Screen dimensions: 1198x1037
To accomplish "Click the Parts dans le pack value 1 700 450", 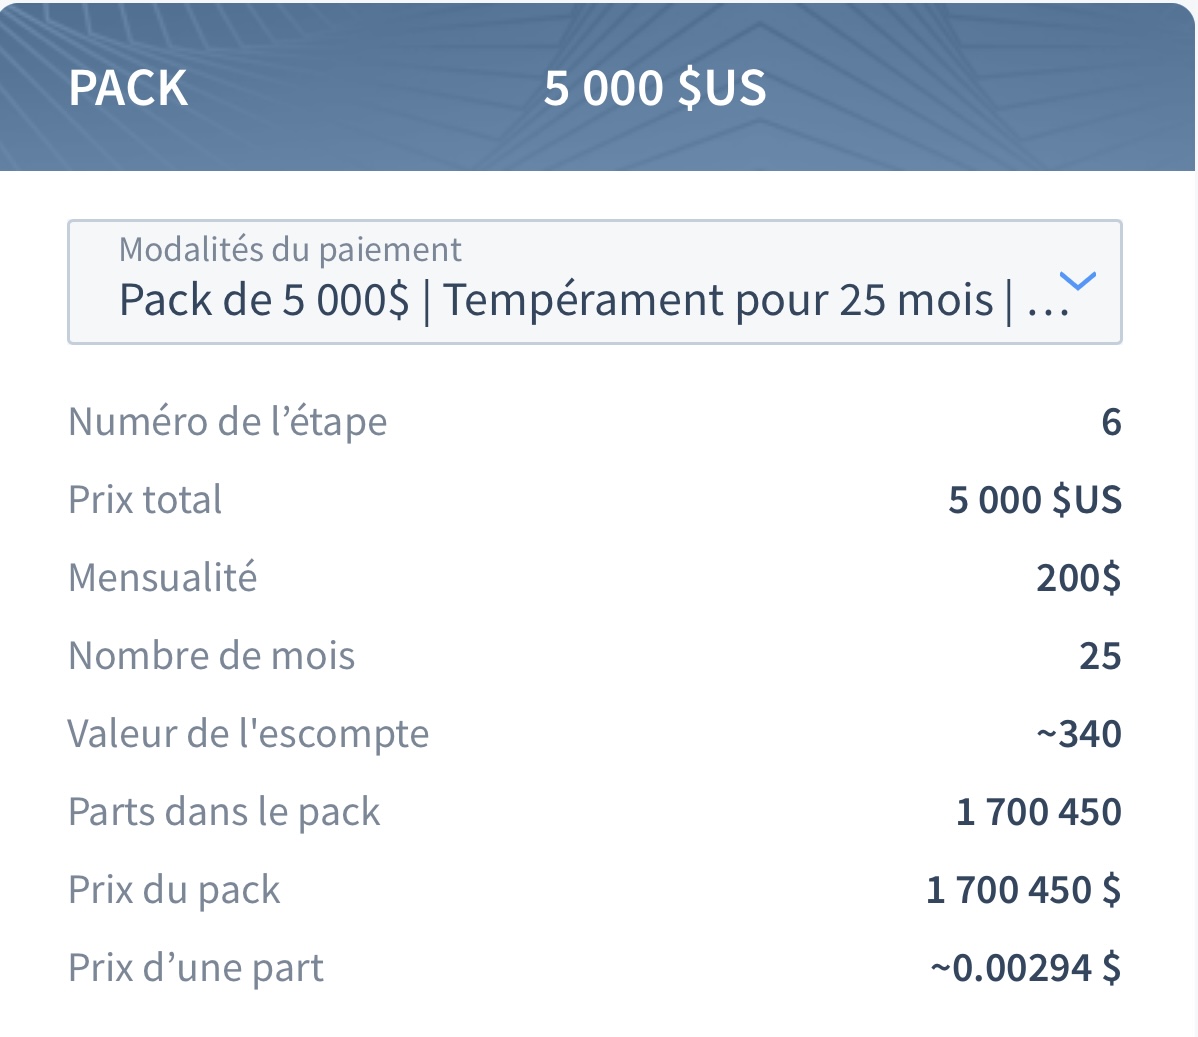I will coord(1038,812).
